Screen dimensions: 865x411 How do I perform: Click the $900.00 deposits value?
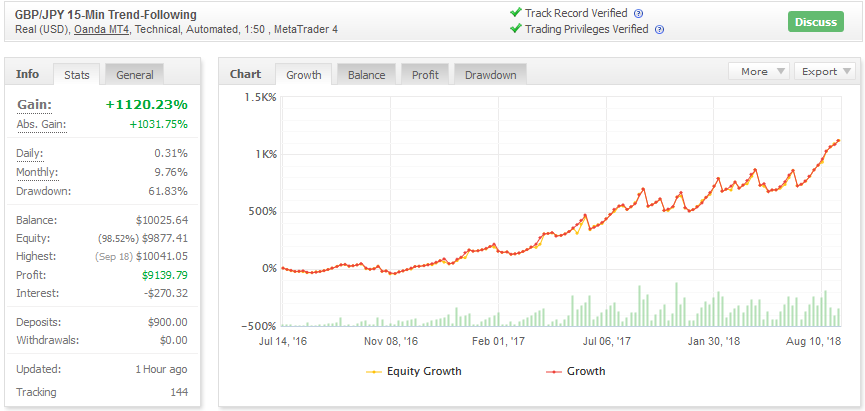click(x=168, y=322)
